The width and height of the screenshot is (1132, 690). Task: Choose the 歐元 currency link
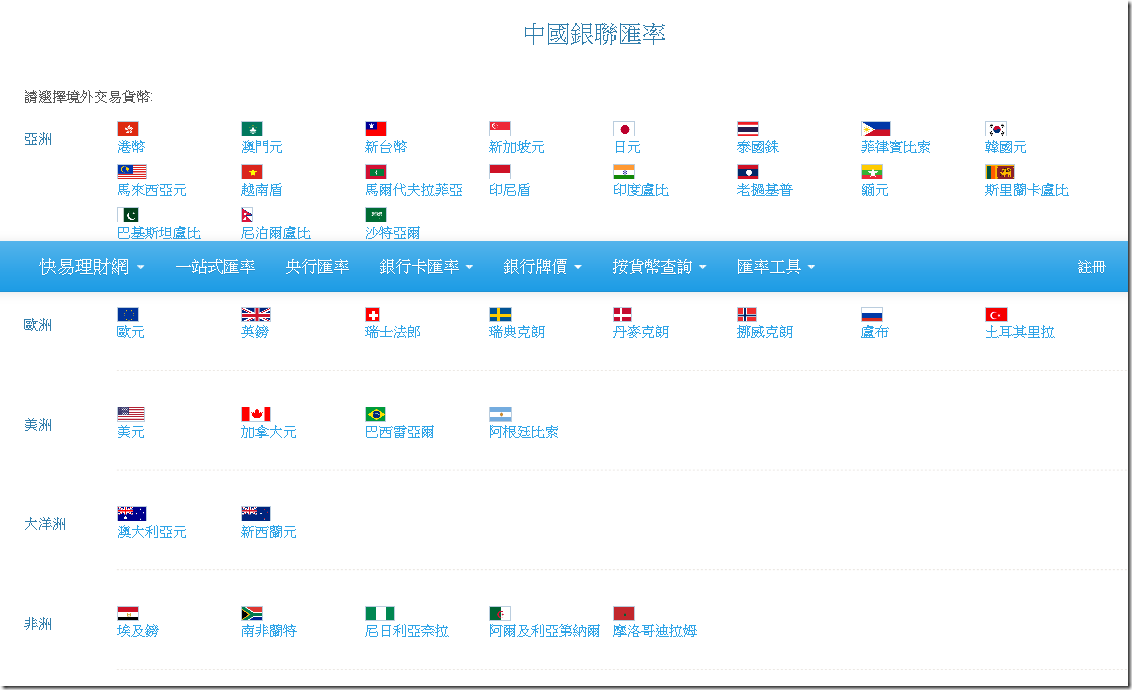point(131,332)
